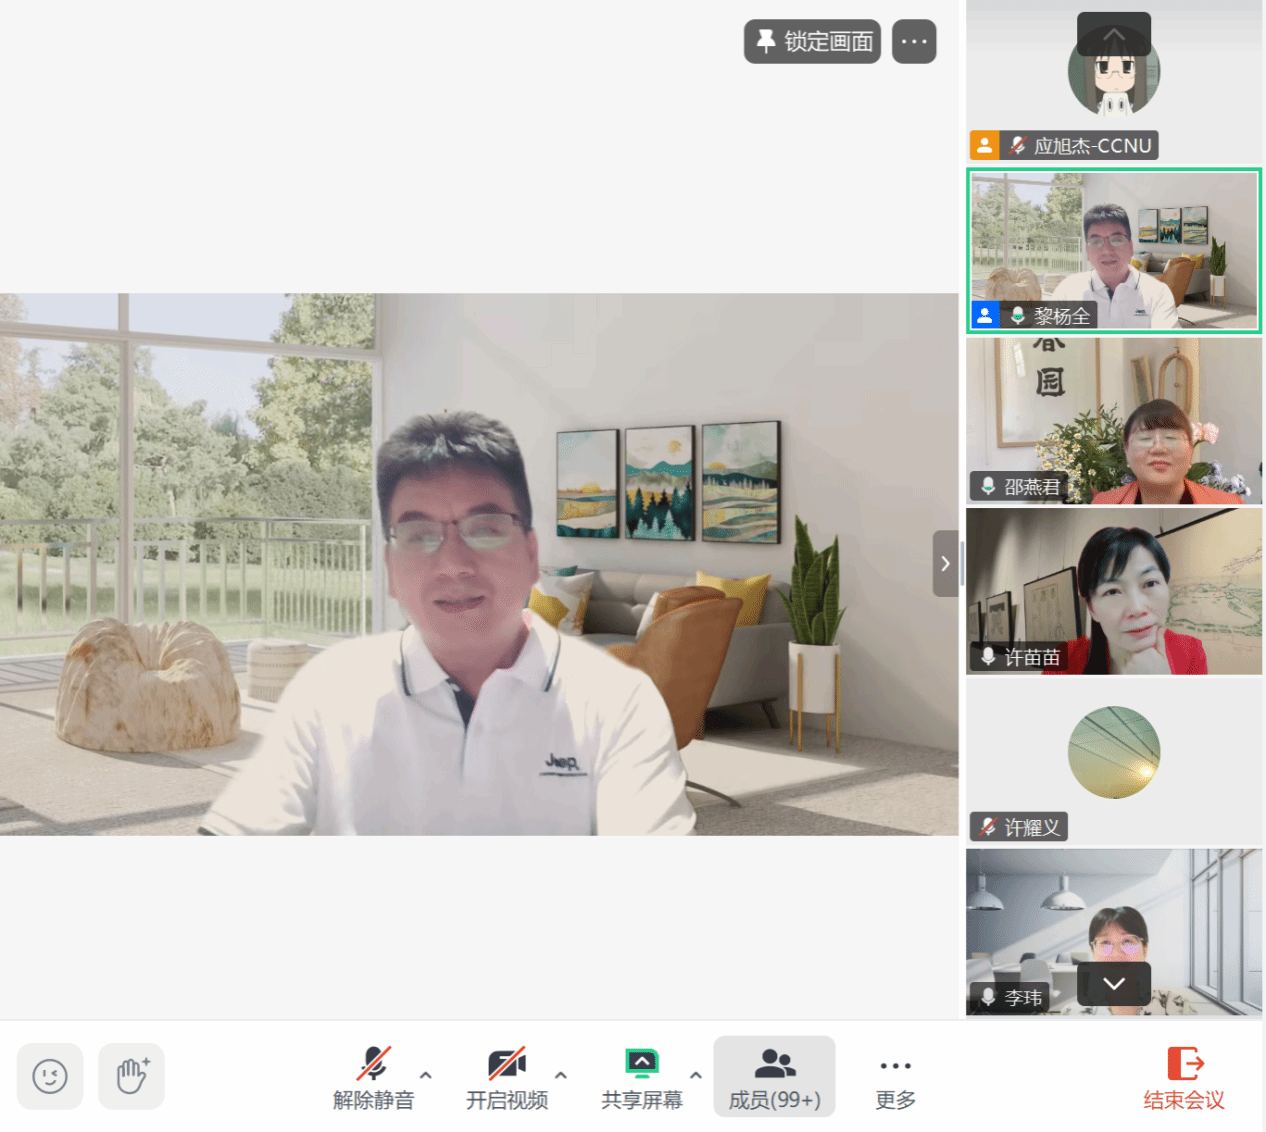Click 结束会议 to end the meeting
1266x1132 pixels.
tap(1184, 1078)
